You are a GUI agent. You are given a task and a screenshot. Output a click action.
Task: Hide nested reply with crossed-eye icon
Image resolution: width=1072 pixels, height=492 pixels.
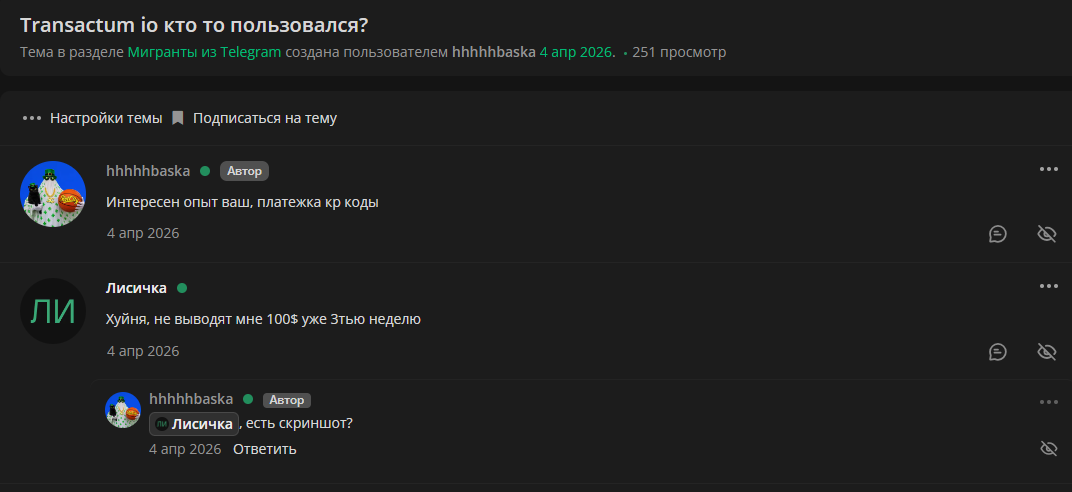point(1048,449)
